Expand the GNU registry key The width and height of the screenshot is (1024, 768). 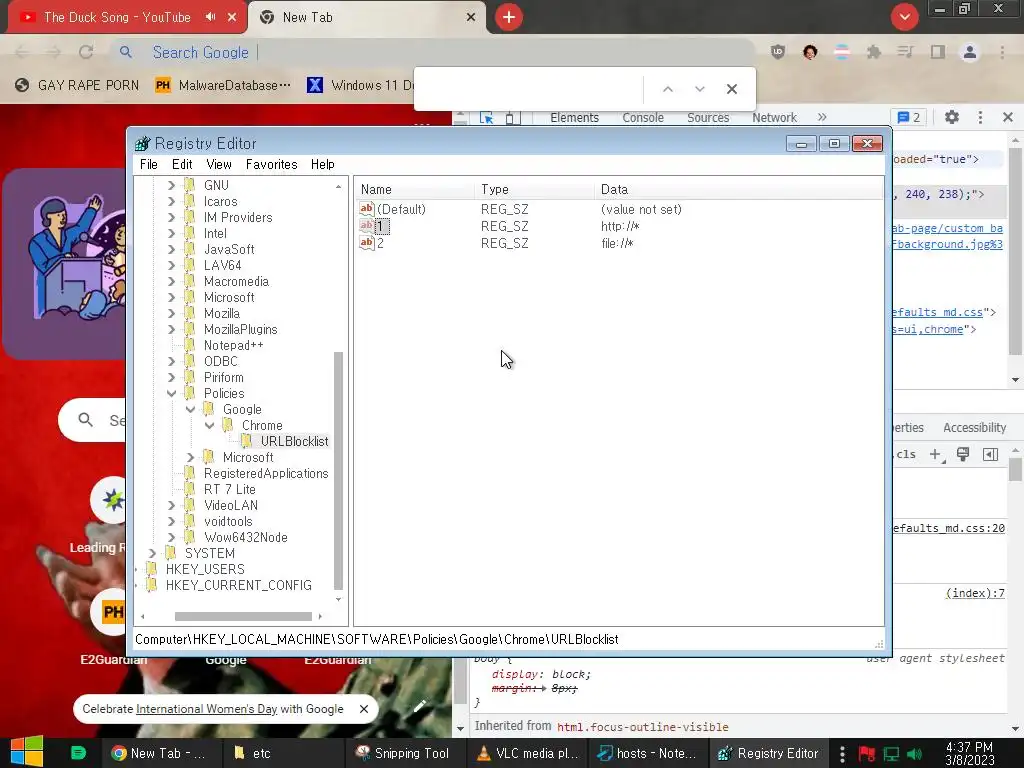pyautogui.click(x=171, y=185)
